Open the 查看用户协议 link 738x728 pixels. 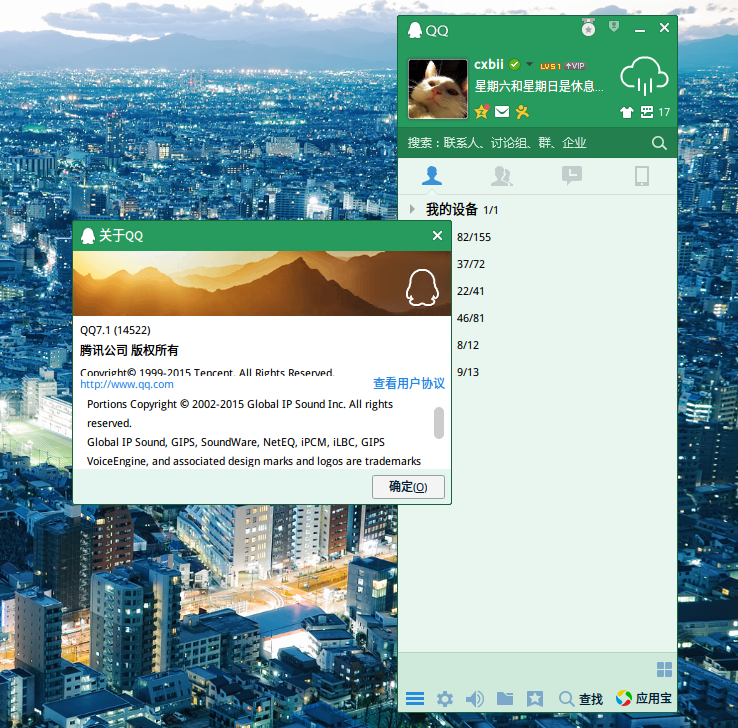point(409,383)
